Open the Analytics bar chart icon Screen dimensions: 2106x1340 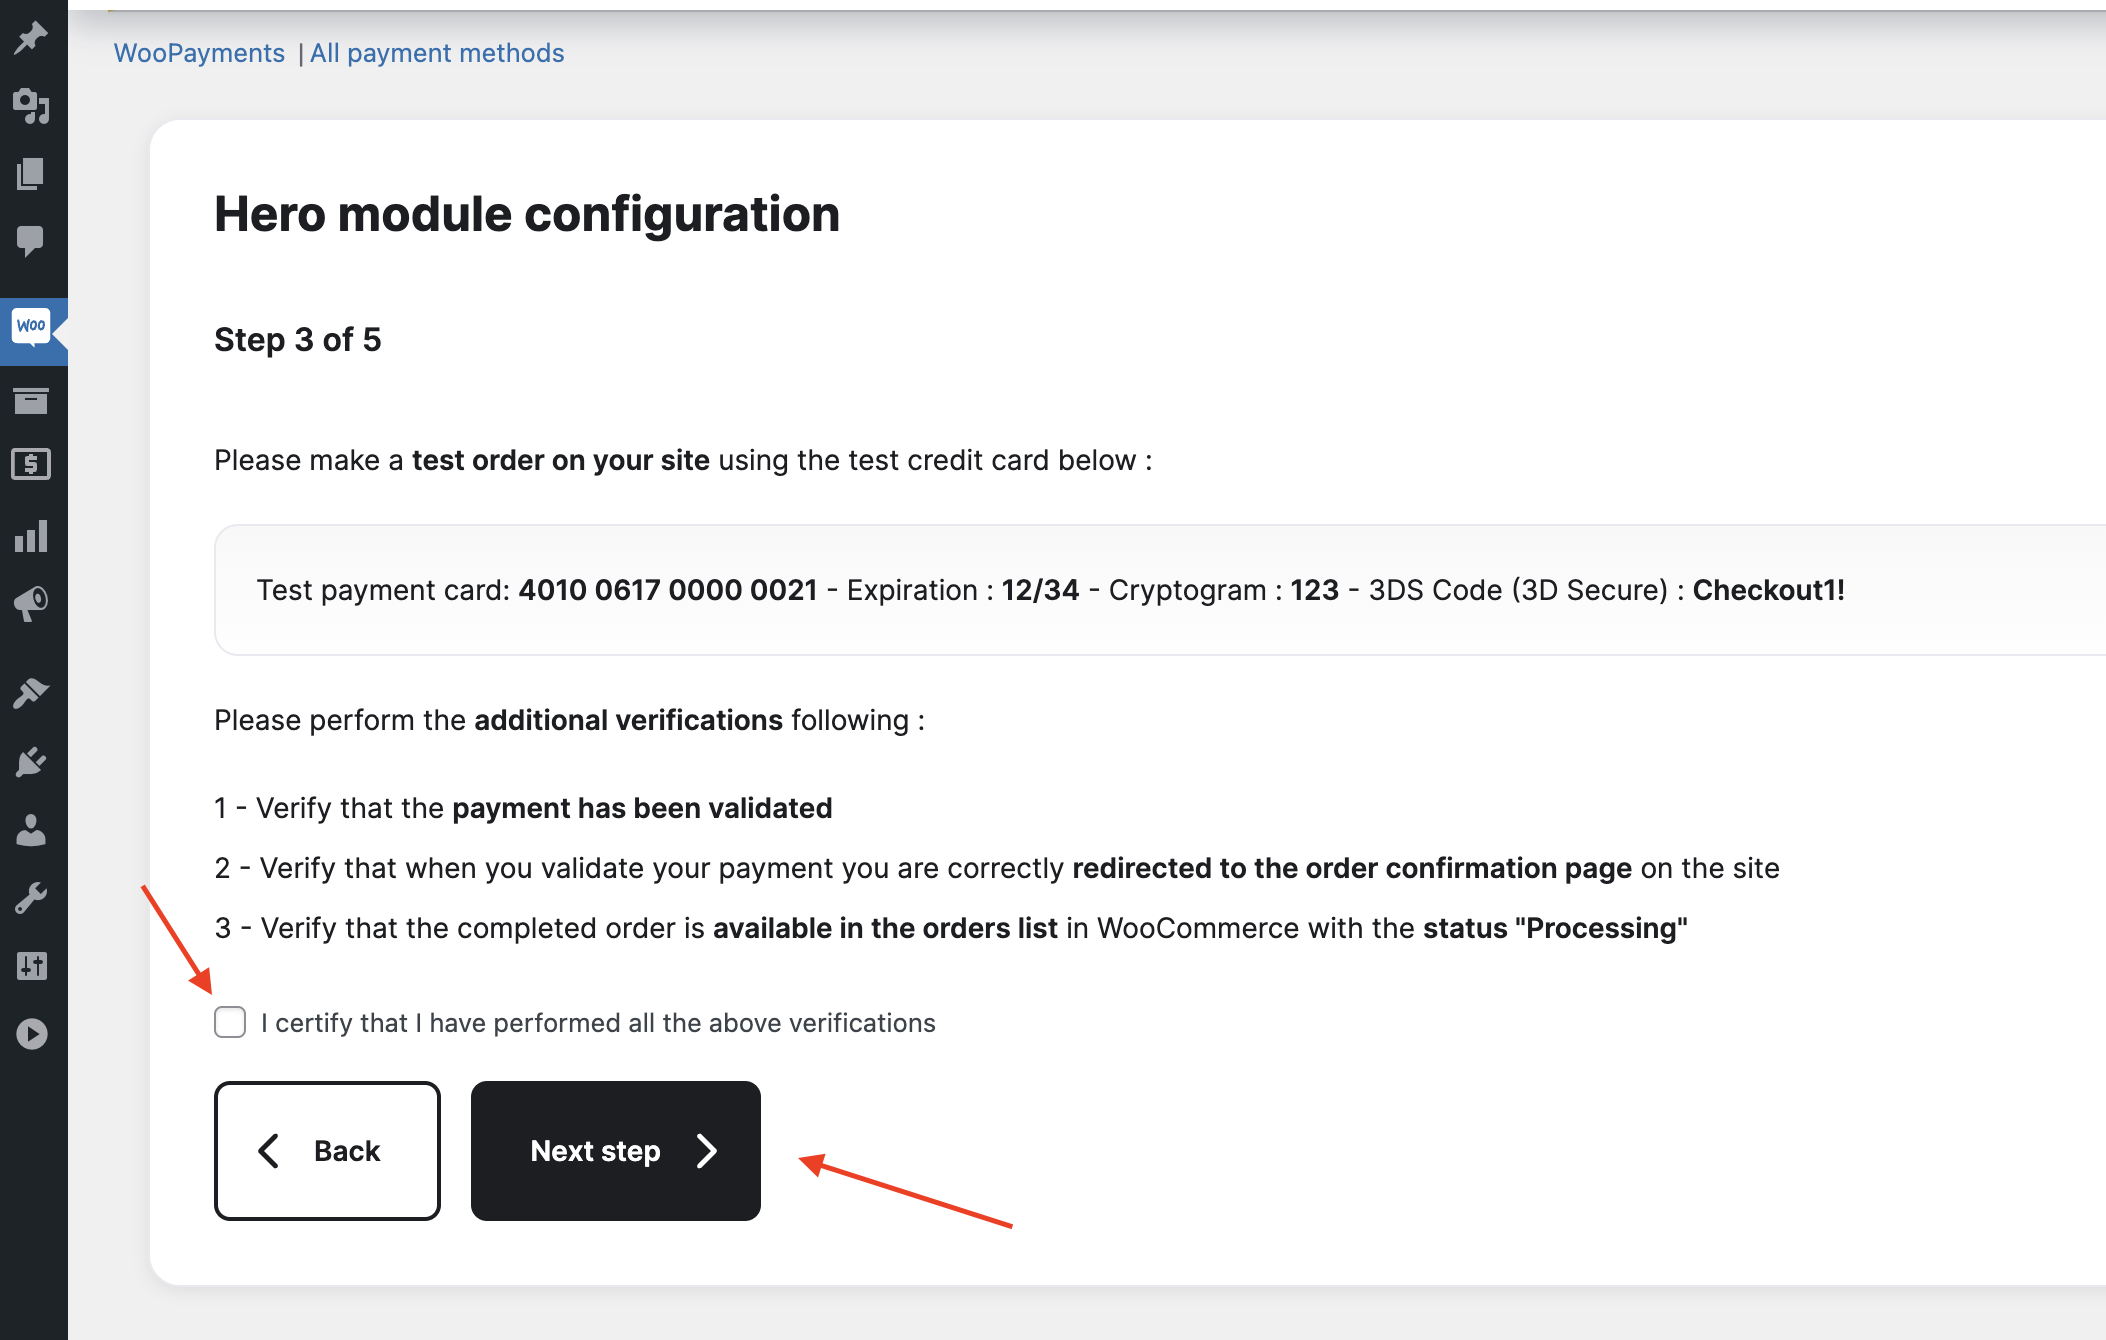[x=32, y=536]
